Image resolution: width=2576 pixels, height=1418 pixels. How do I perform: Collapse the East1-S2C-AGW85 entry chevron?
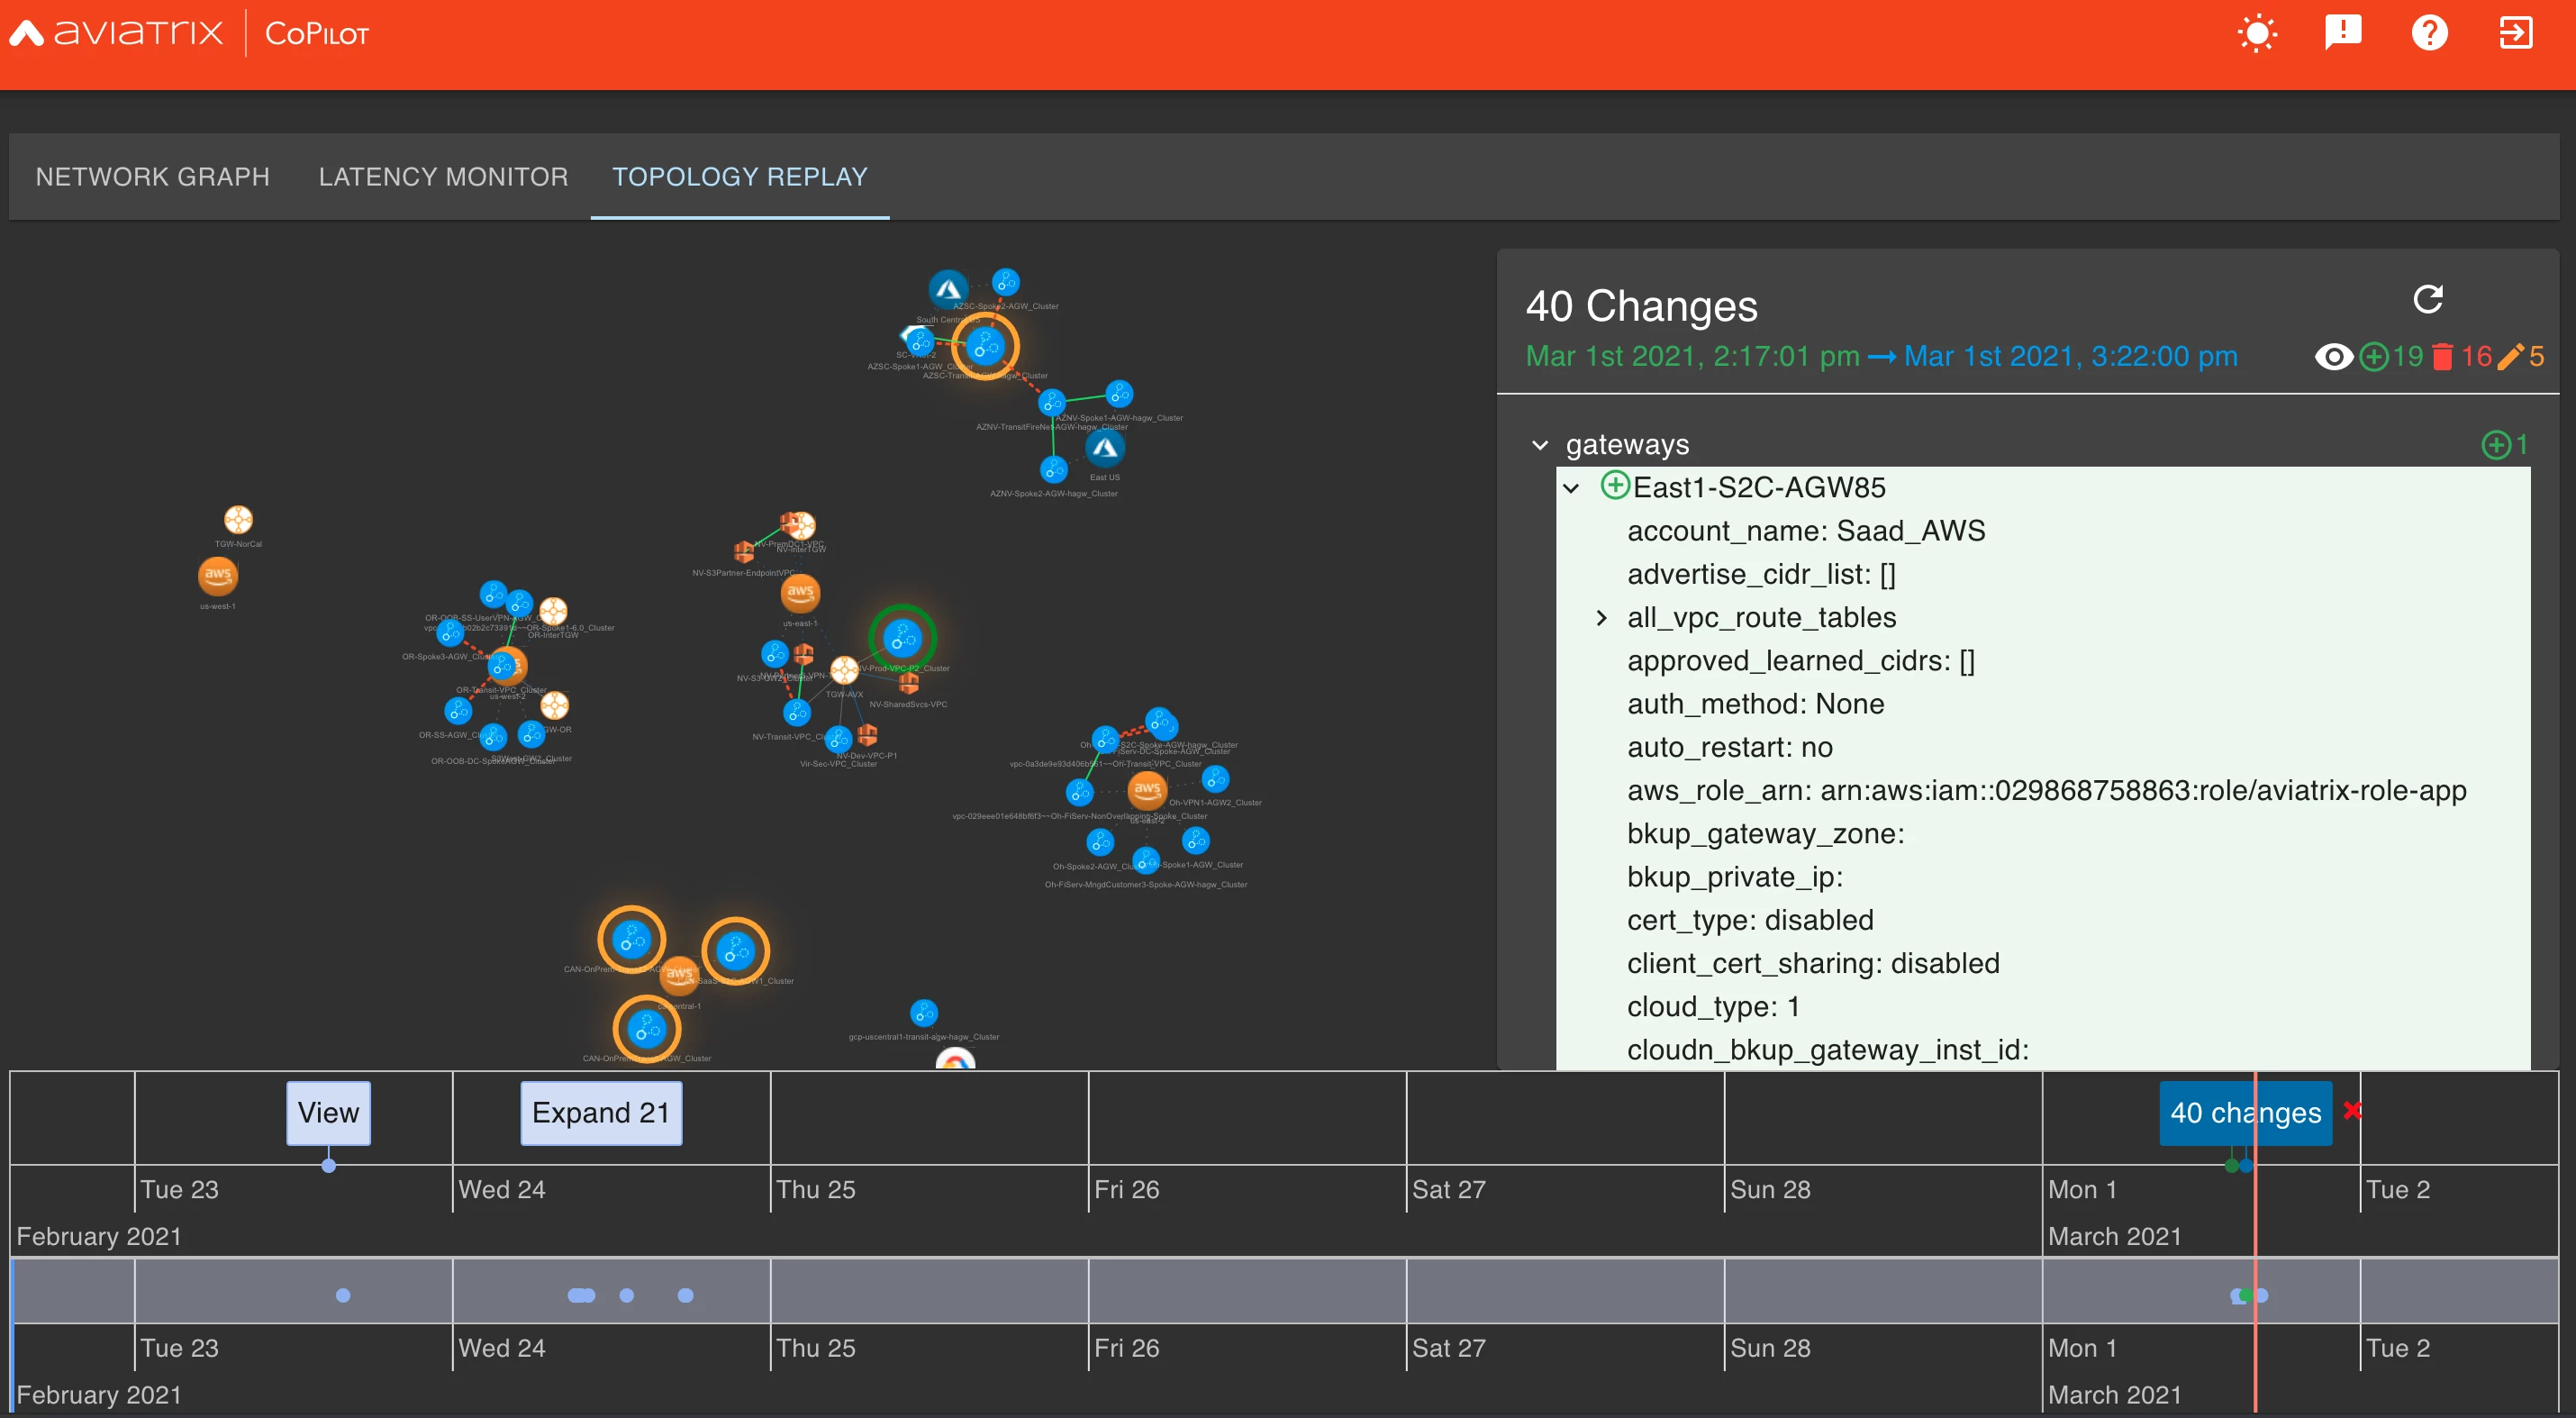click(x=1571, y=489)
